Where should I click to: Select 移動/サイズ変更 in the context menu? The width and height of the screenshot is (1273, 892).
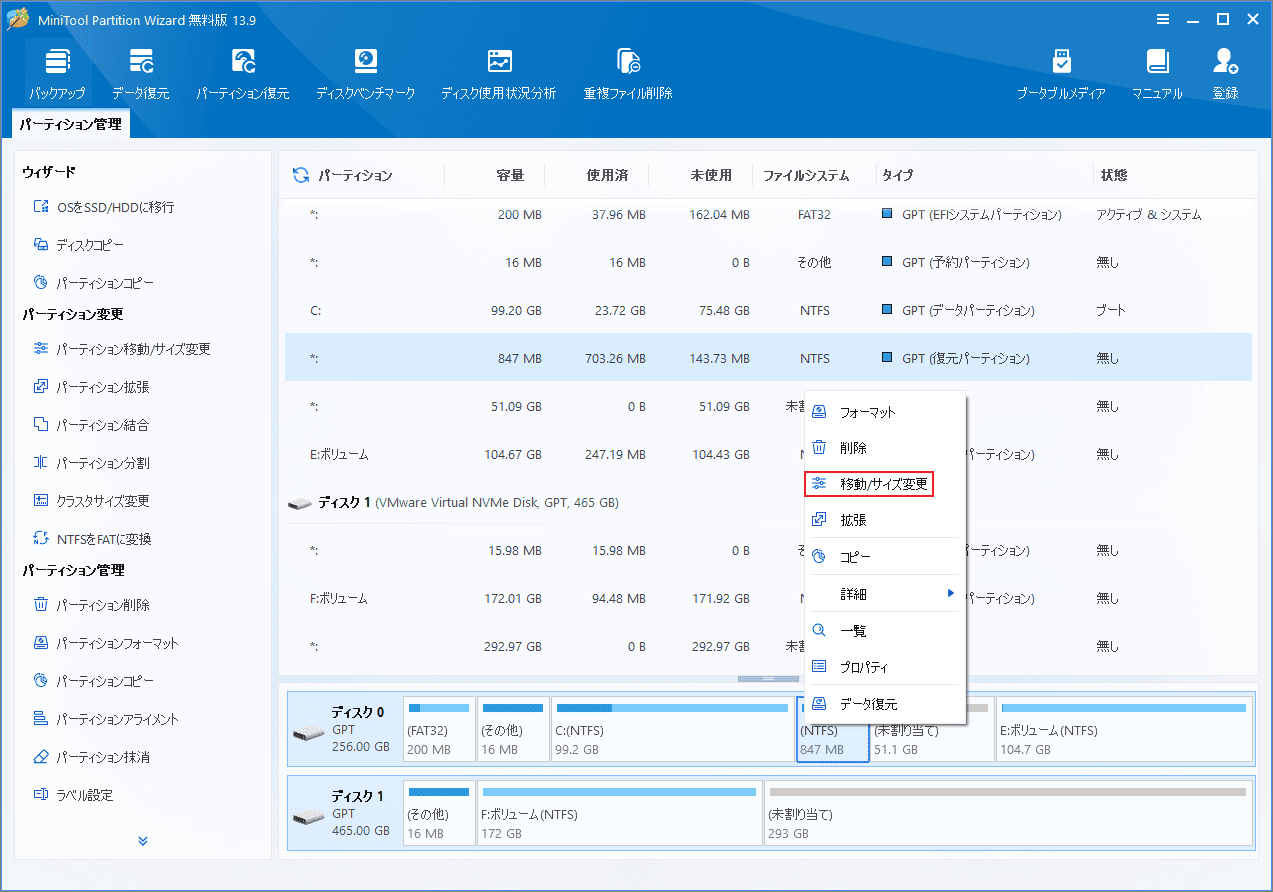(868, 484)
